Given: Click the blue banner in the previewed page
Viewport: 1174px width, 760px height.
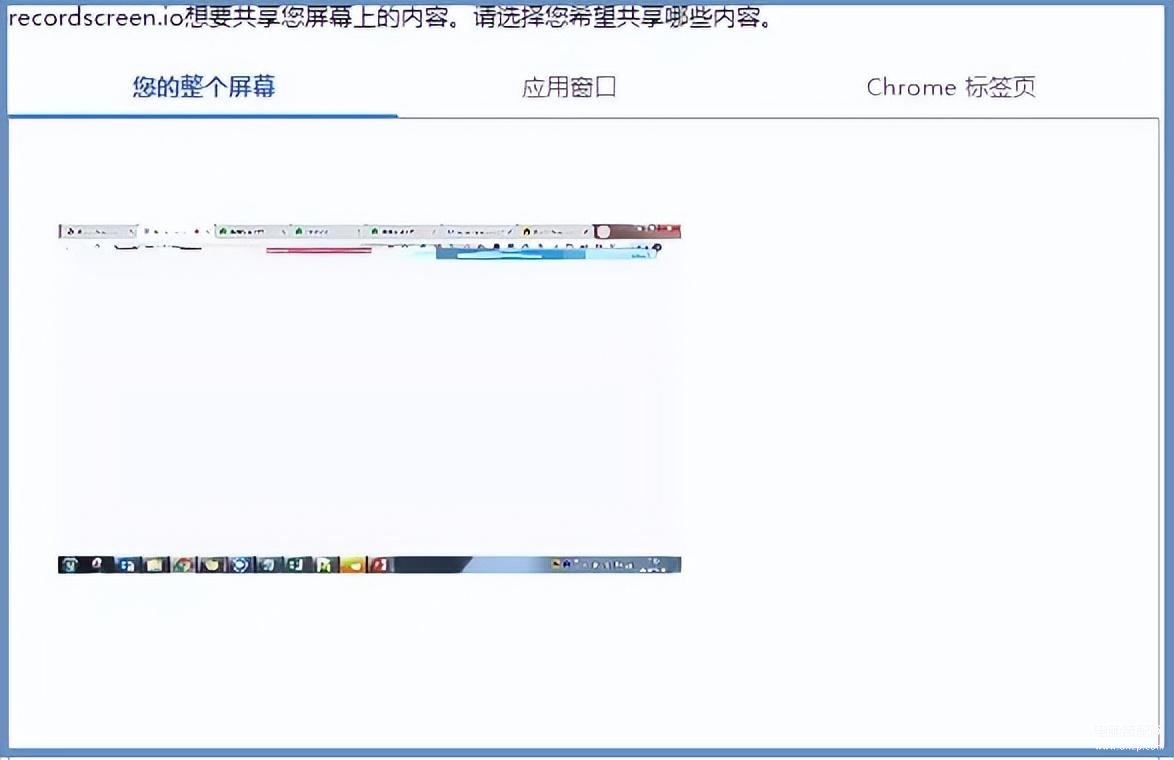Looking at the screenshot, I should tap(547, 254).
